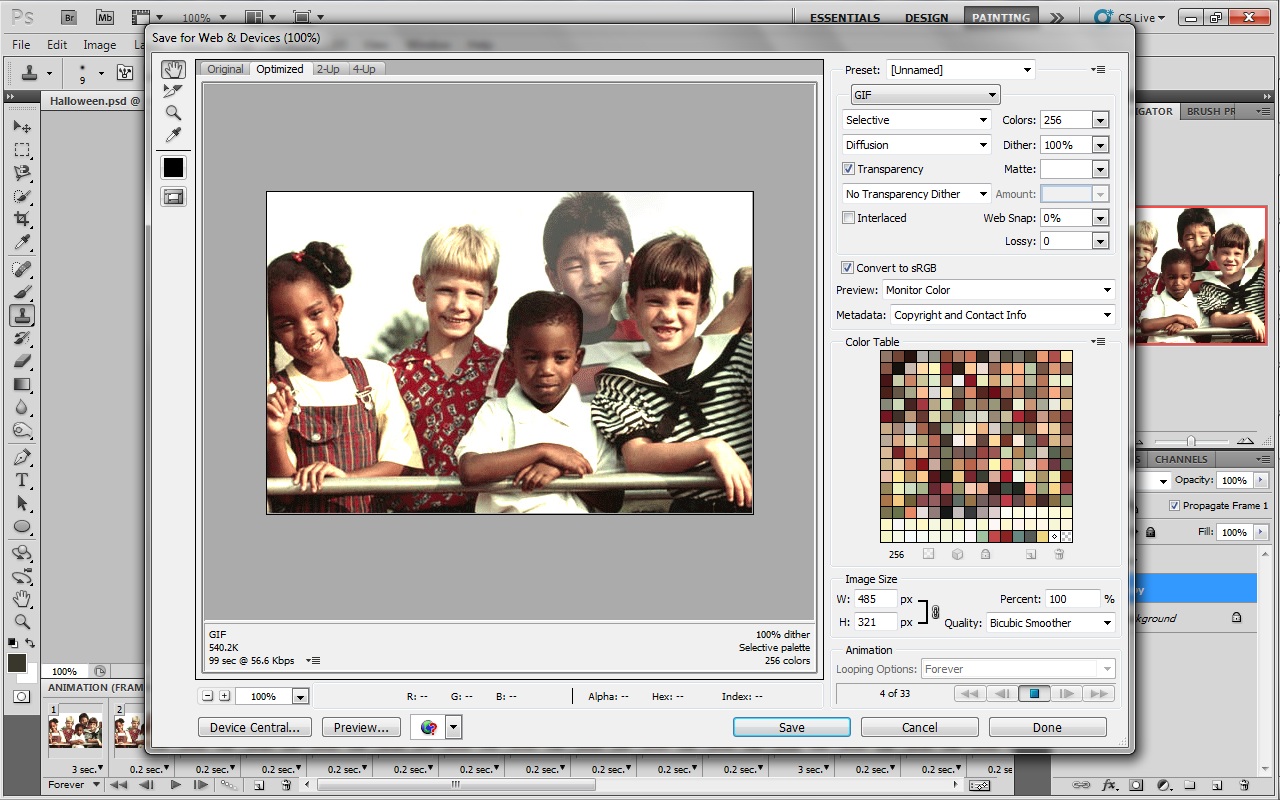Switch to the Original tab

click(225, 69)
